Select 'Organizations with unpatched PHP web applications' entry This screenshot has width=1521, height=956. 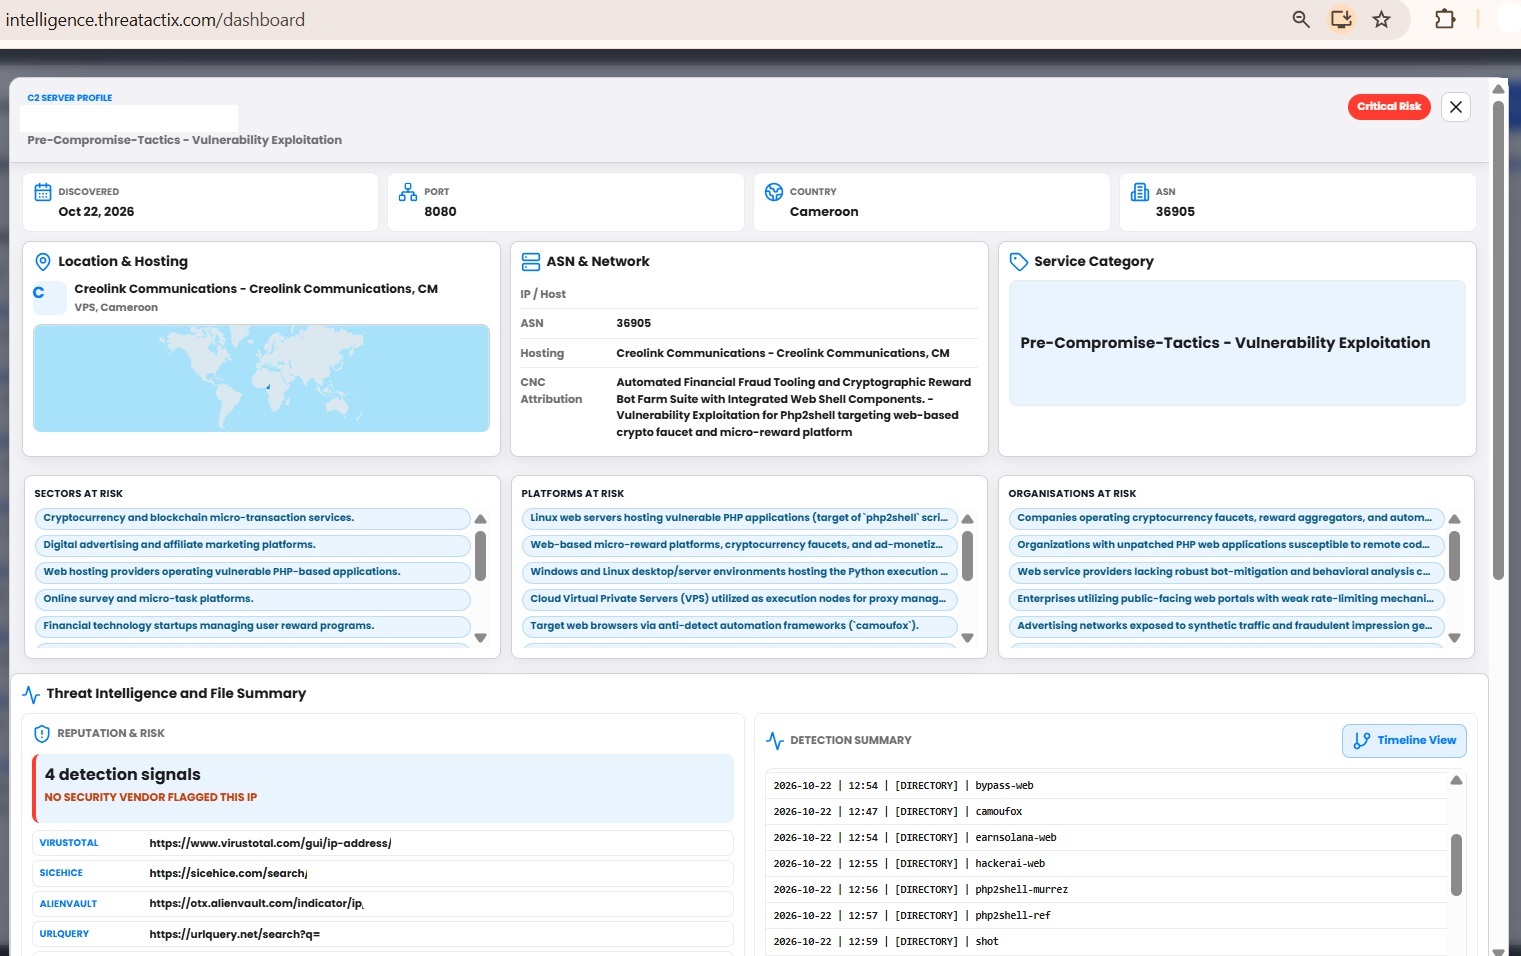[x=1227, y=545]
